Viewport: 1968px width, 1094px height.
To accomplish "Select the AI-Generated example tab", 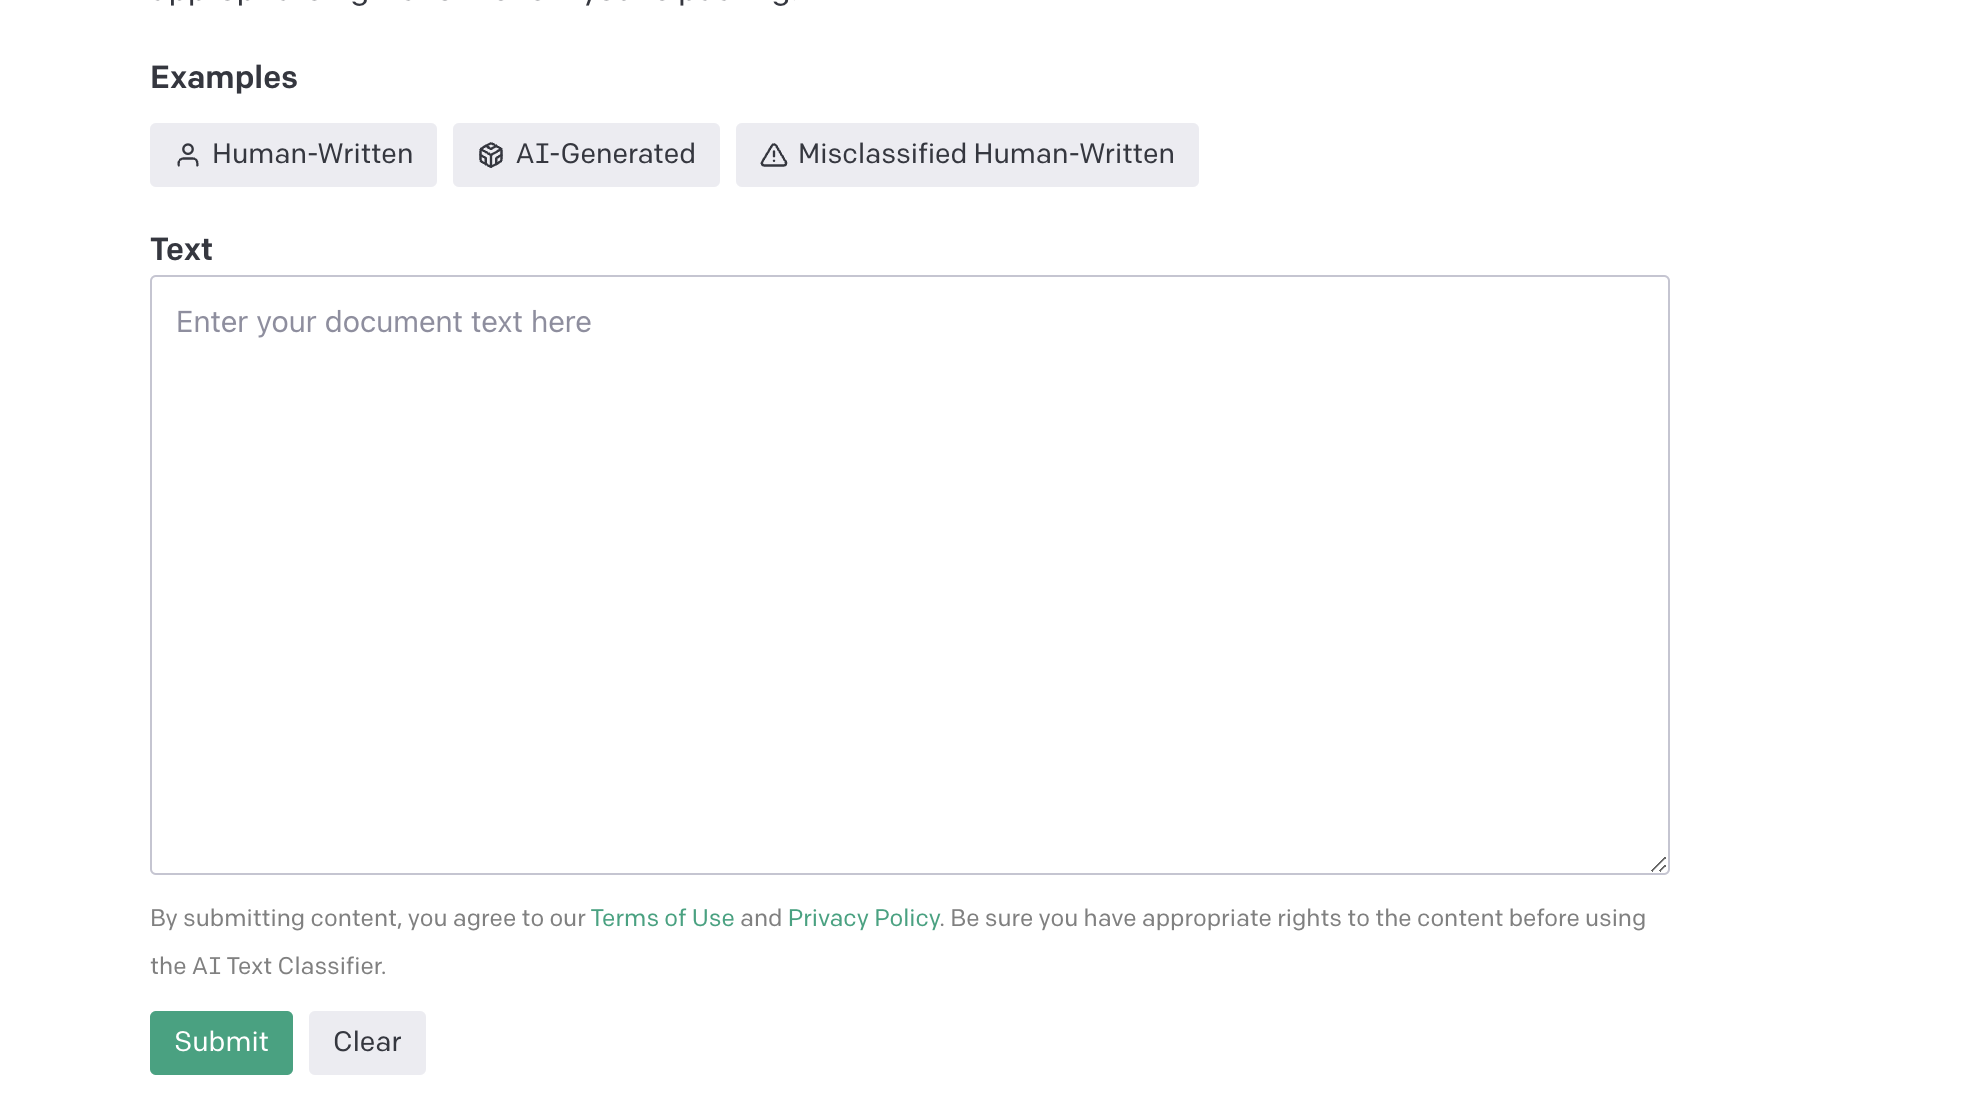I will click(x=586, y=154).
